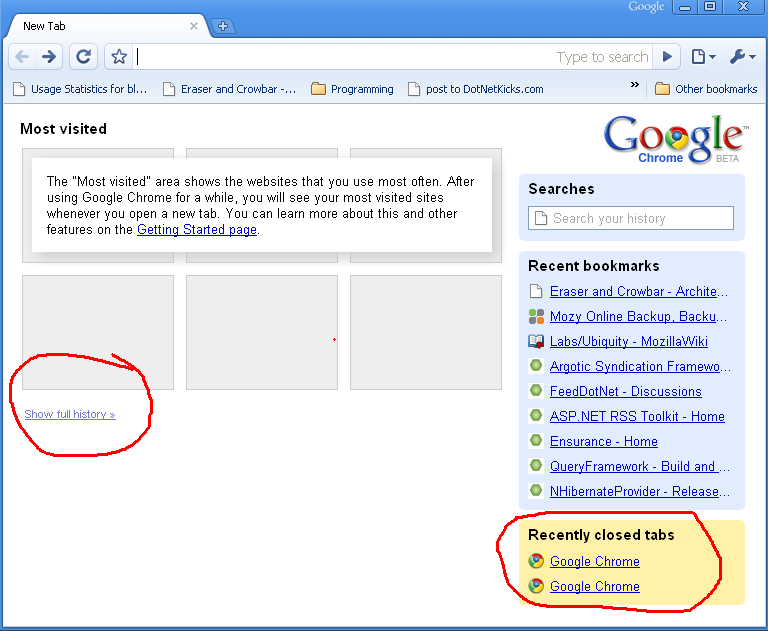Screen dimensions: 768x631
Task: Open ASP.NET RSS Toolkit - Home bookmark
Action: tap(637, 416)
